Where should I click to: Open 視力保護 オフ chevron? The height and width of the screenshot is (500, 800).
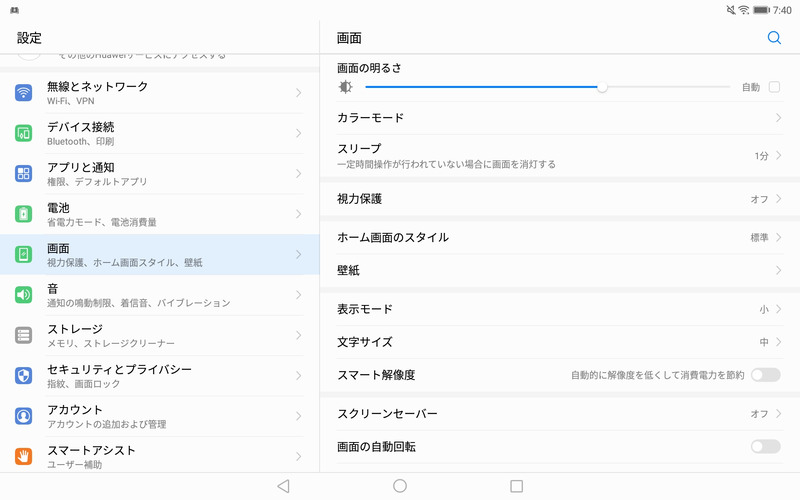778,198
